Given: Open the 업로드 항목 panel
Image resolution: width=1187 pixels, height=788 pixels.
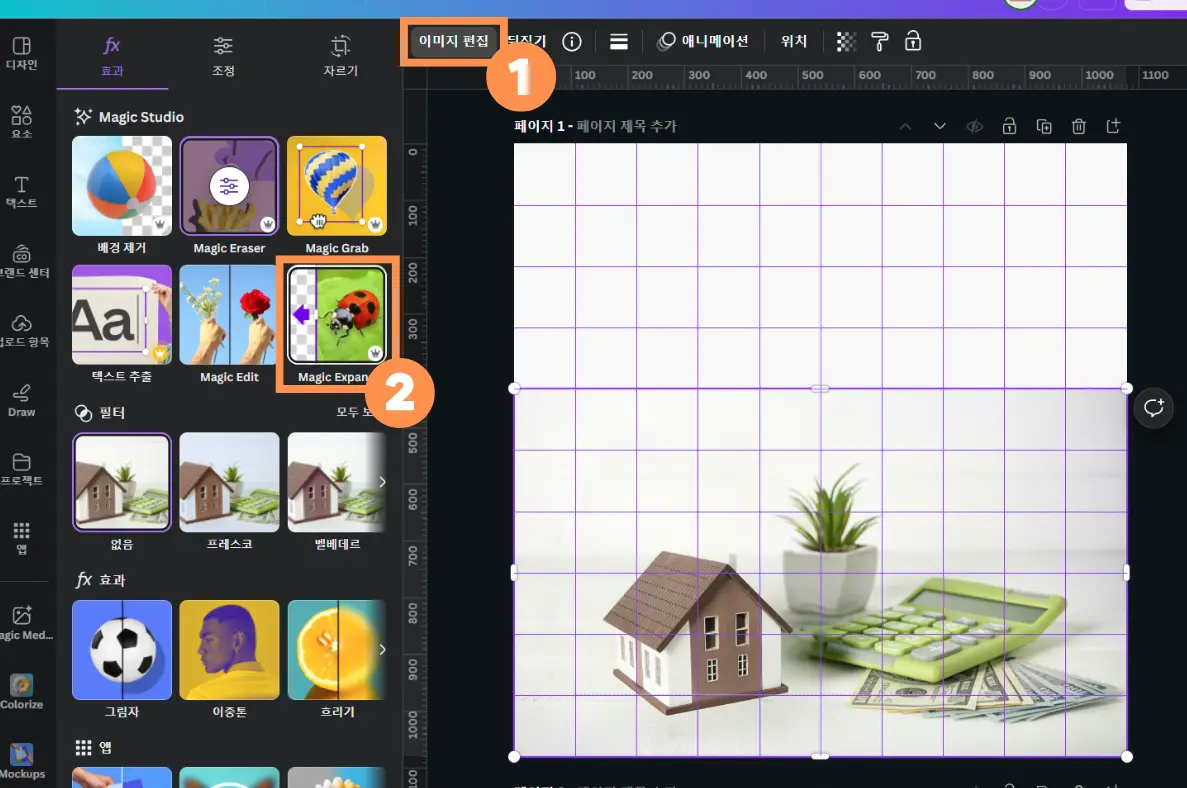Looking at the screenshot, I should point(21,331).
